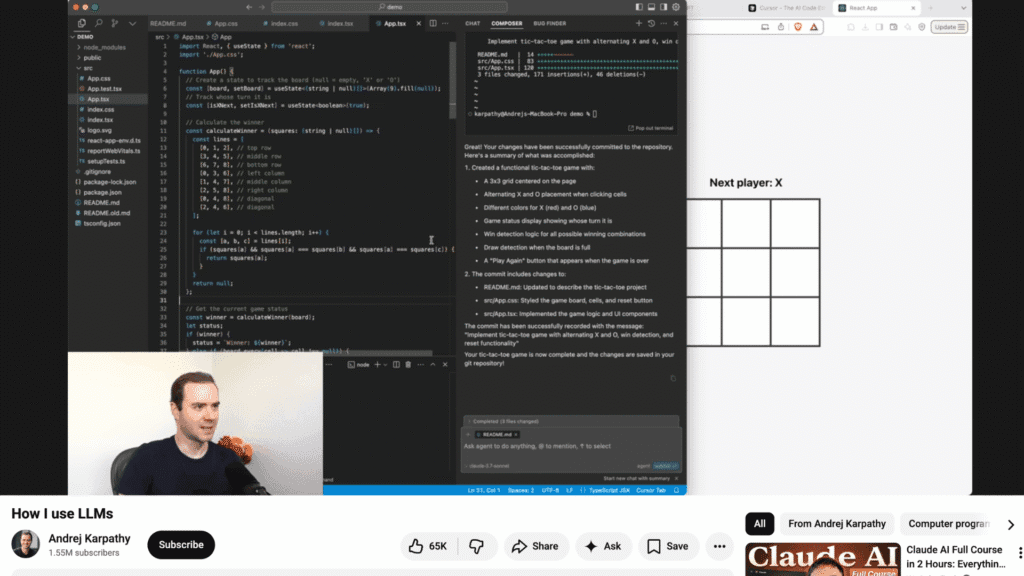Close the App.tsx editor tab
The width and height of the screenshot is (1024, 576).
point(419,24)
